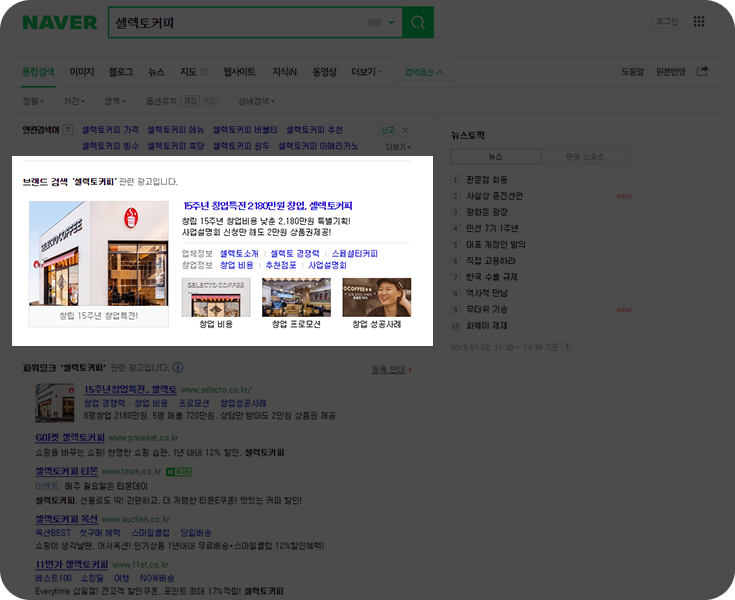
Task: Click the 창업 비용 thumbnail image
Action: click(x=216, y=298)
